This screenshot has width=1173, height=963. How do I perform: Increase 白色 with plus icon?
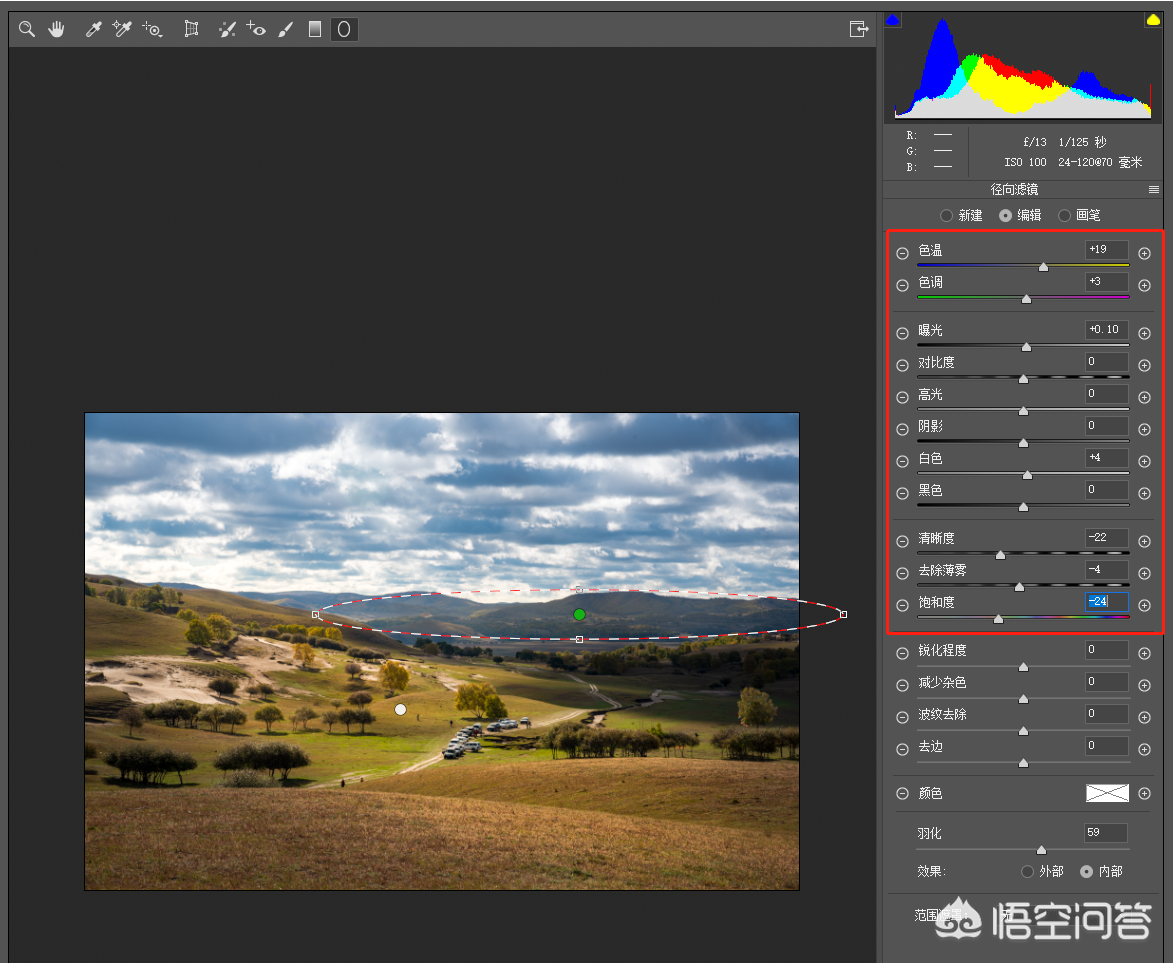click(x=1145, y=462)
